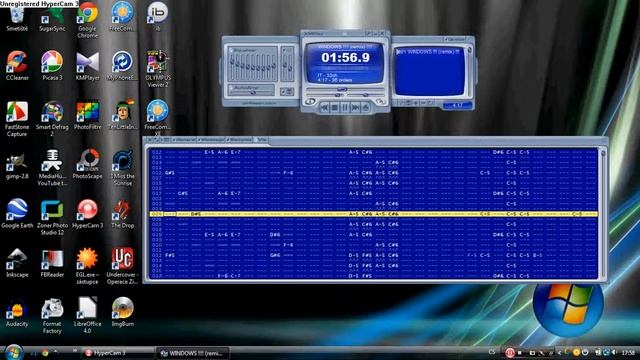Open the OLYMPUS Viewer 2 icon
640x360 pixels.
[158, 69]
